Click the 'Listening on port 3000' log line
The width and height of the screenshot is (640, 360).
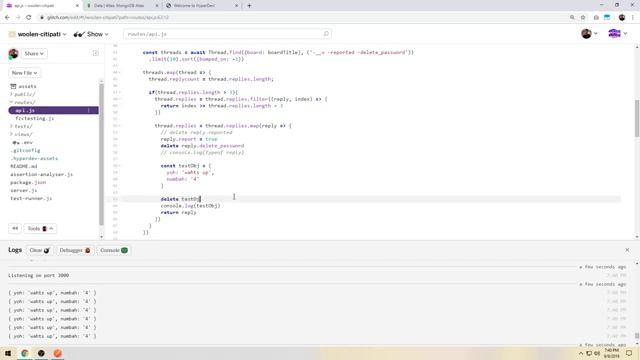point(38,276)
